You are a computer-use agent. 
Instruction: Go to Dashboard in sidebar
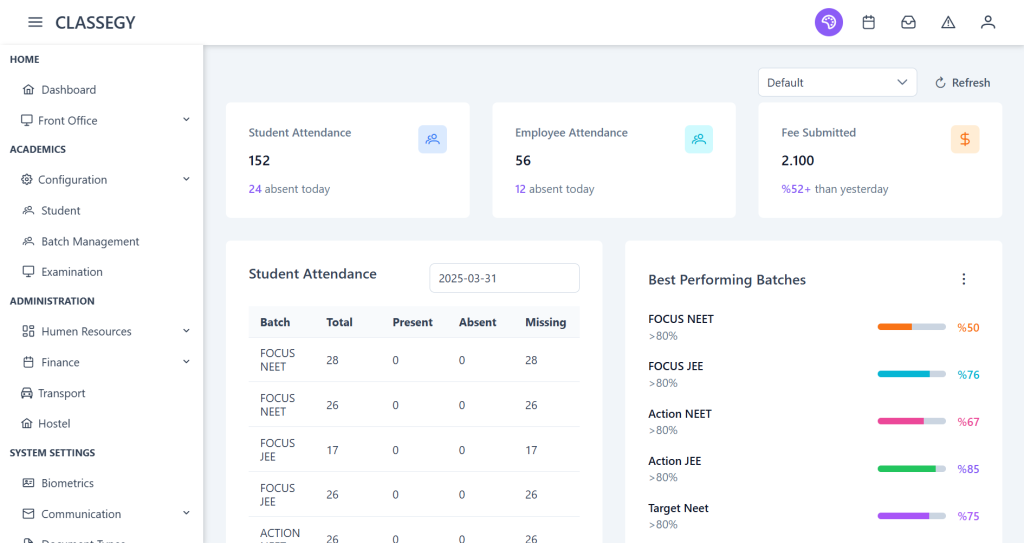coord(68,90)
